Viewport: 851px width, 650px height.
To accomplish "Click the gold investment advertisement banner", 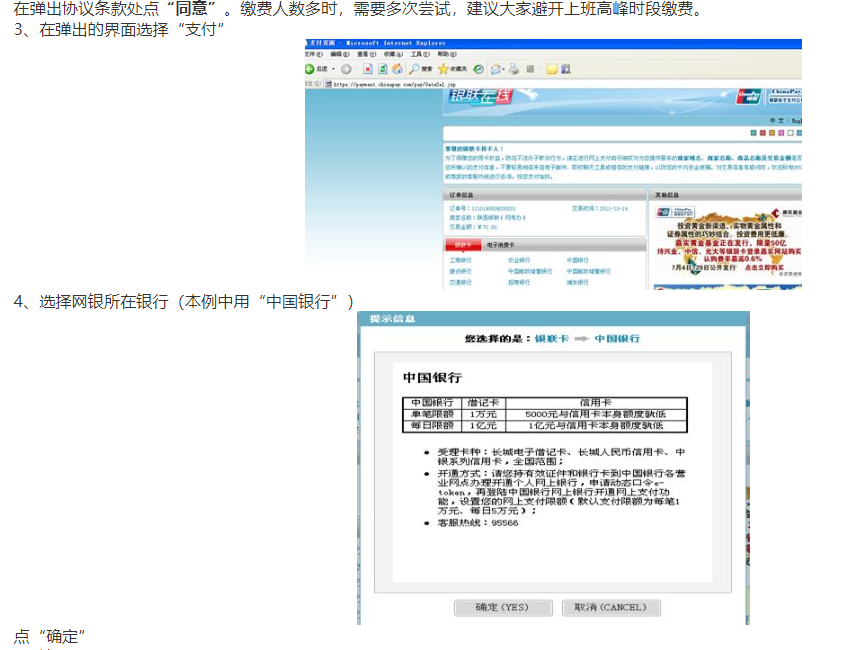I will pos(727,240).
